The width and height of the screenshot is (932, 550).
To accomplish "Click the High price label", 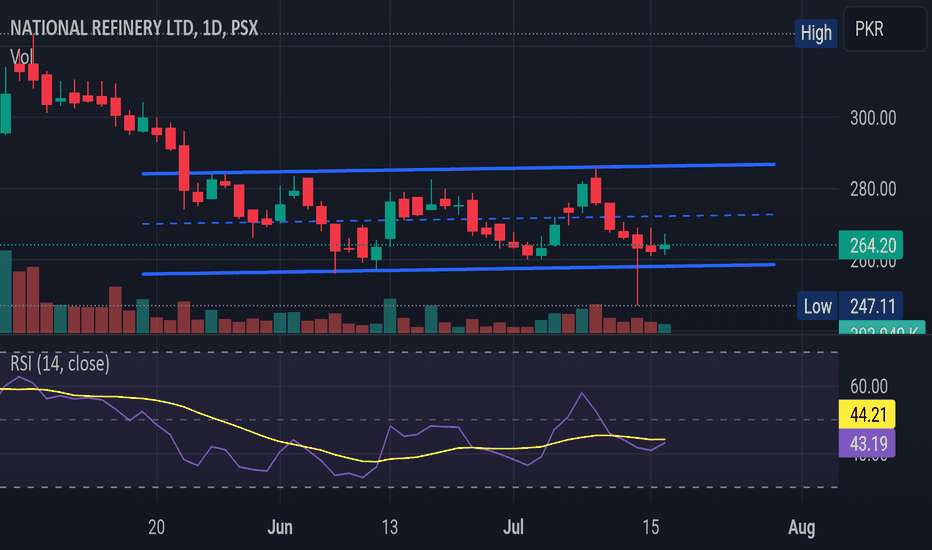I will coord(816,33).
